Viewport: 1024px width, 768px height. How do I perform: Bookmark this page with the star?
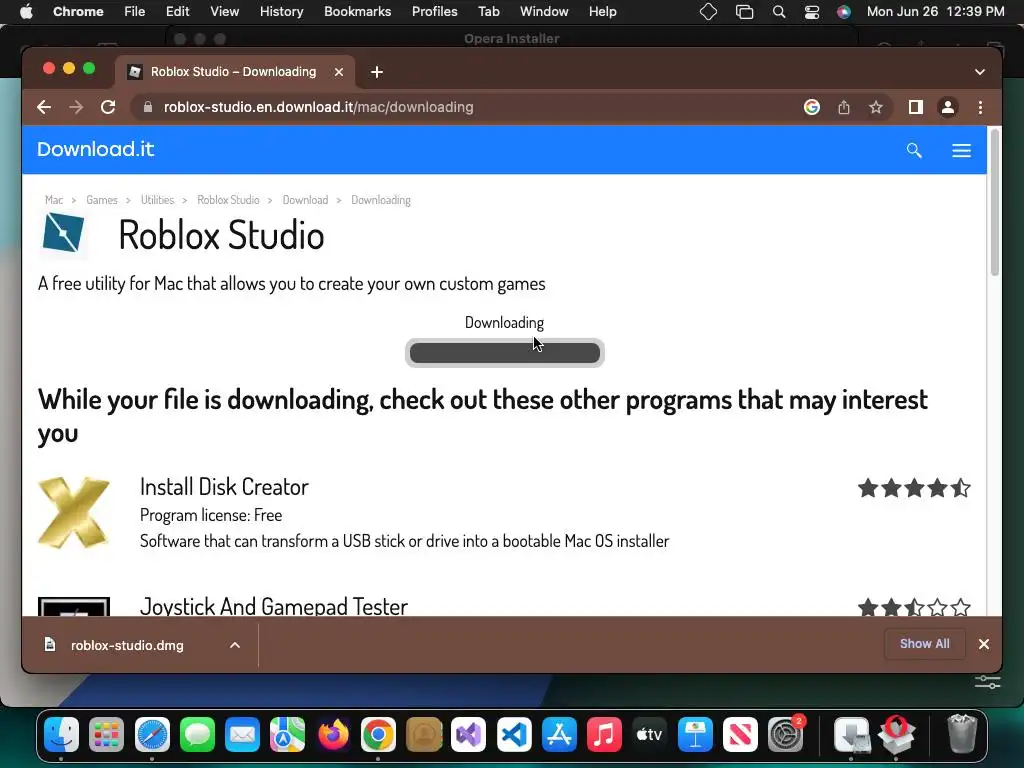[876, 107]
